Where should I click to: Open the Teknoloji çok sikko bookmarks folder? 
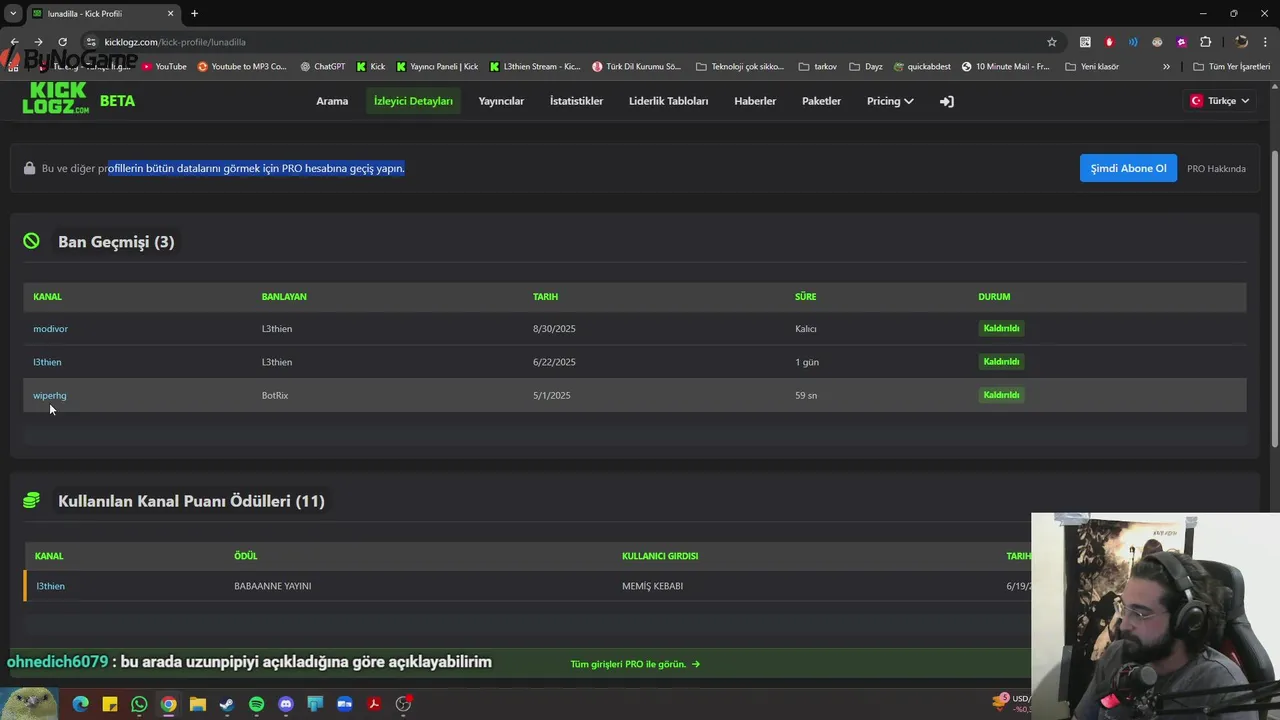tap(740, 67)
